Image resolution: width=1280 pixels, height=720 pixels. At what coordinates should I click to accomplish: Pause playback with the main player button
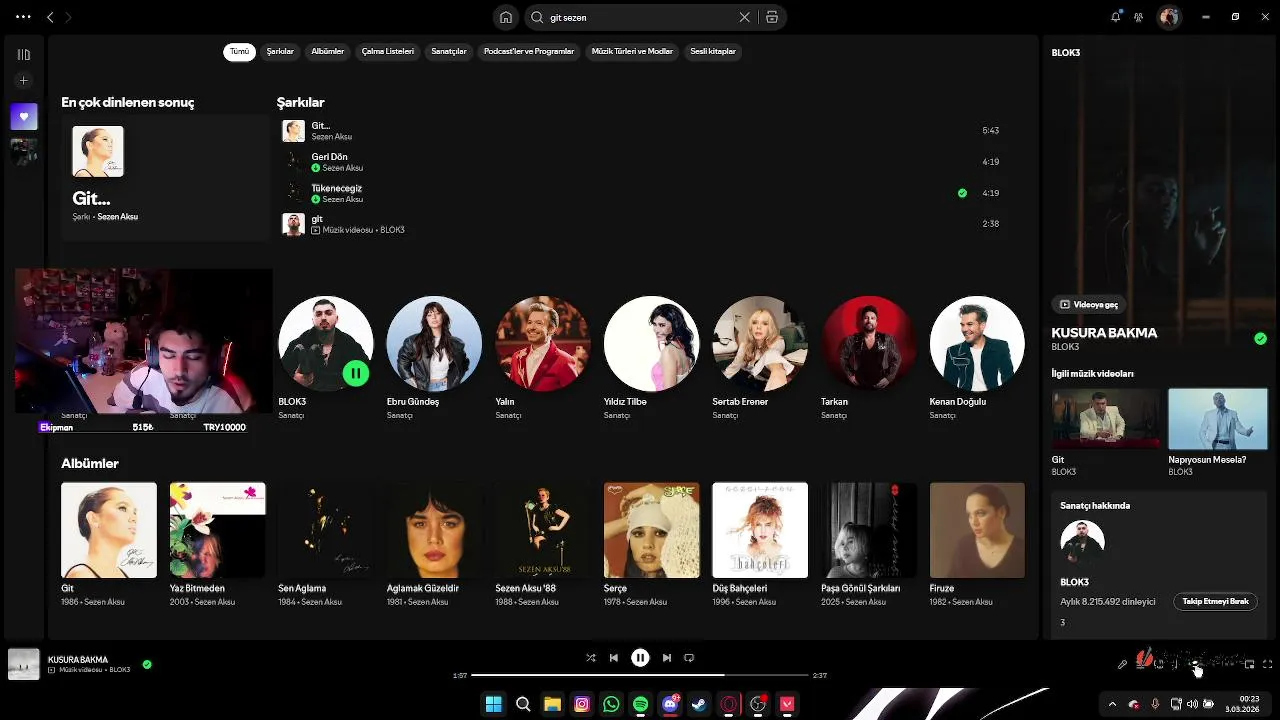point(640,658)
